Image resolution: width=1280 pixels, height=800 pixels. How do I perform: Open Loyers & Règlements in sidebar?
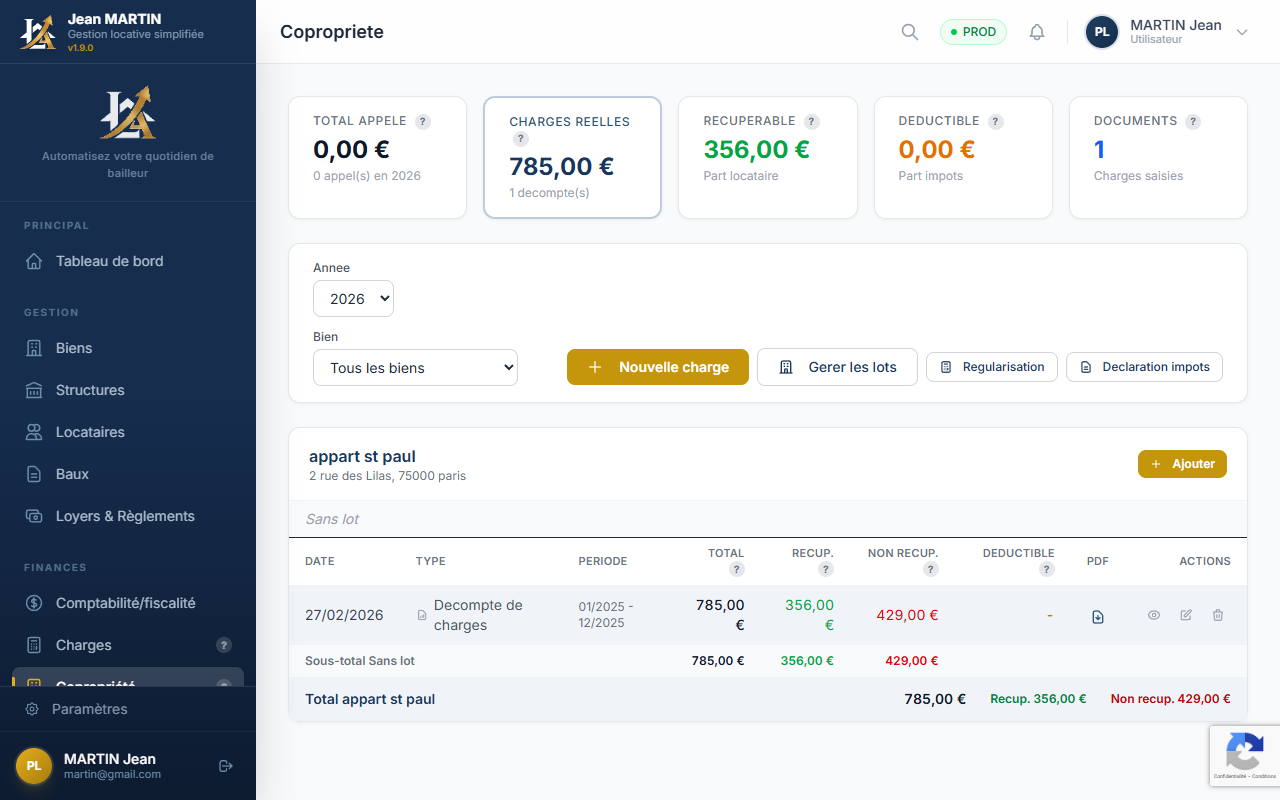[x=125, y=516]
